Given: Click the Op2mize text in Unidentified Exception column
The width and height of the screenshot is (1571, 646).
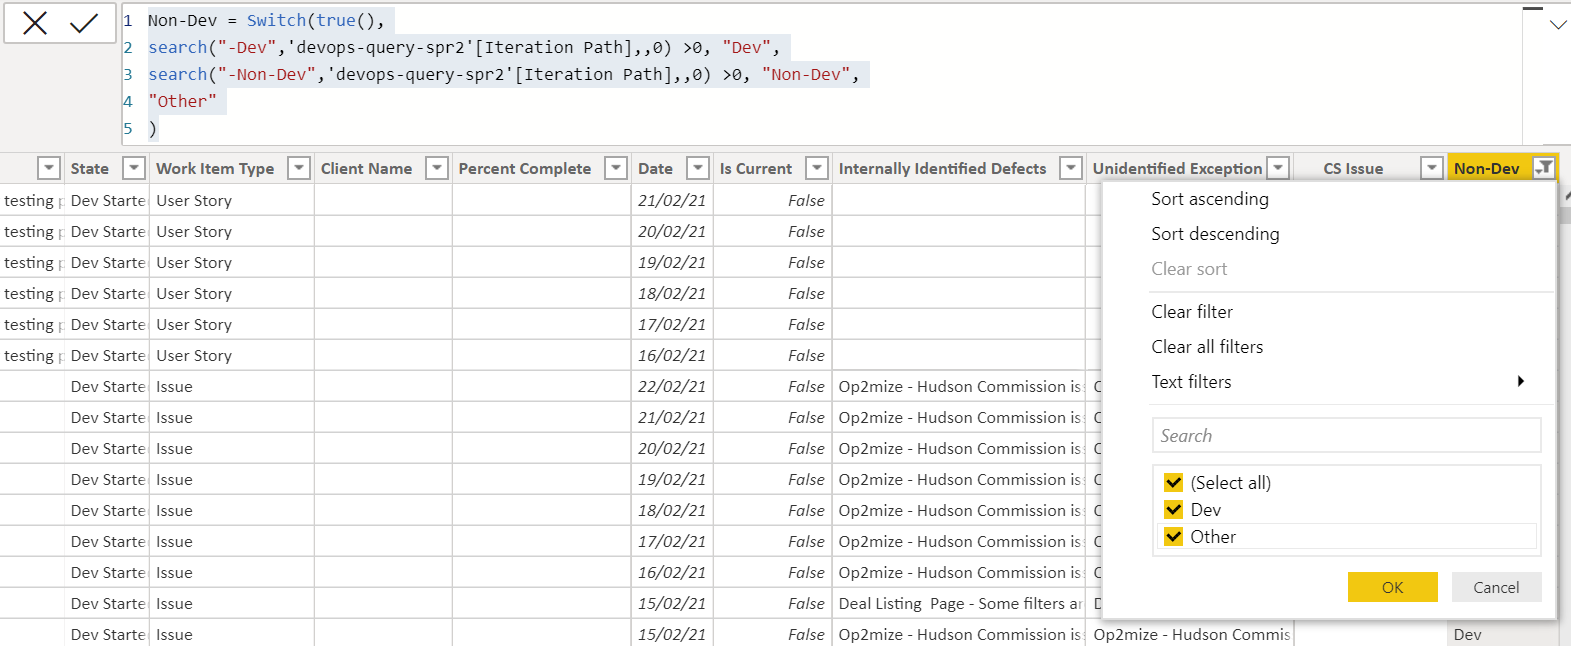Looking at the screenshot, I should coord(1192,635).
